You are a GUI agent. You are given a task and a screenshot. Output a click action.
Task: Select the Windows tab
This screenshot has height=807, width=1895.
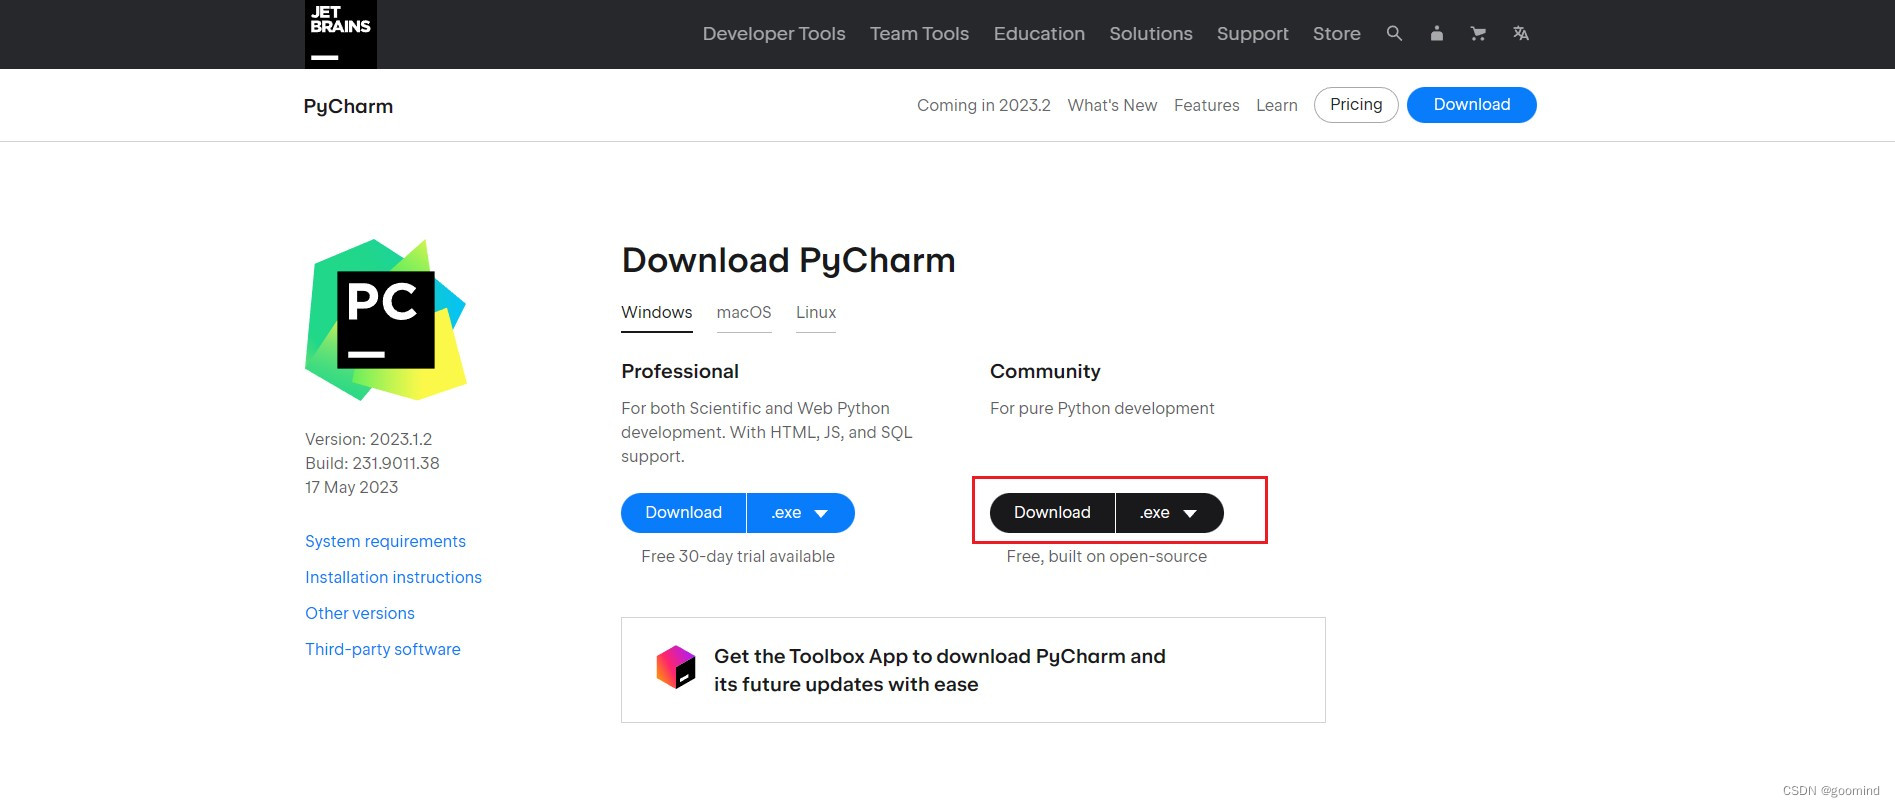coord(657,313)
